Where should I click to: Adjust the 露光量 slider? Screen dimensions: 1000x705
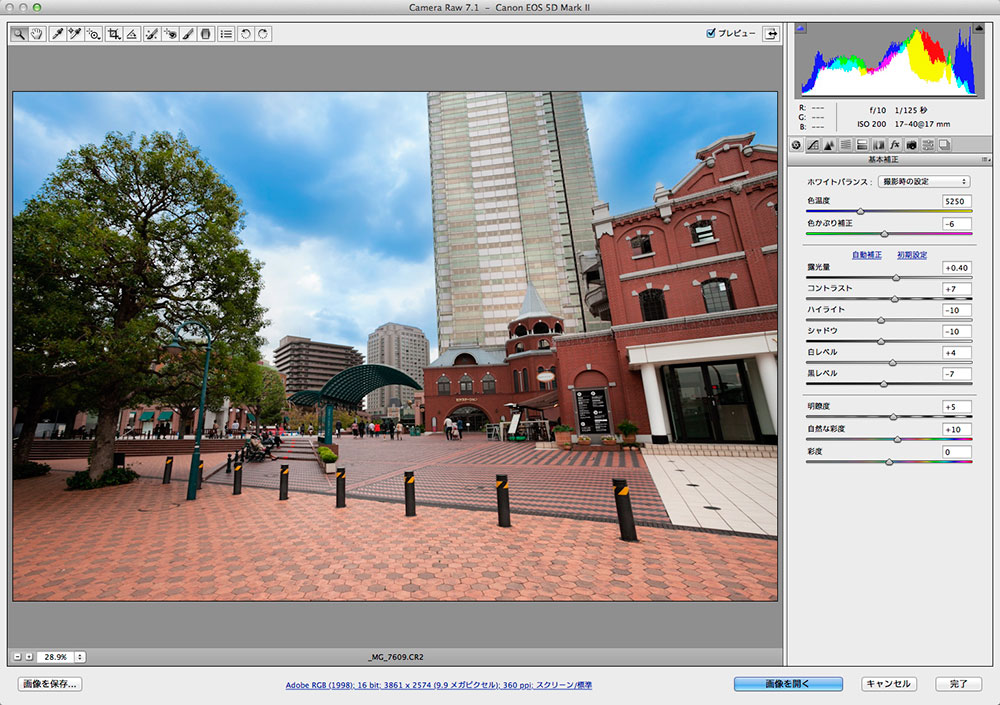coord(896,278)
